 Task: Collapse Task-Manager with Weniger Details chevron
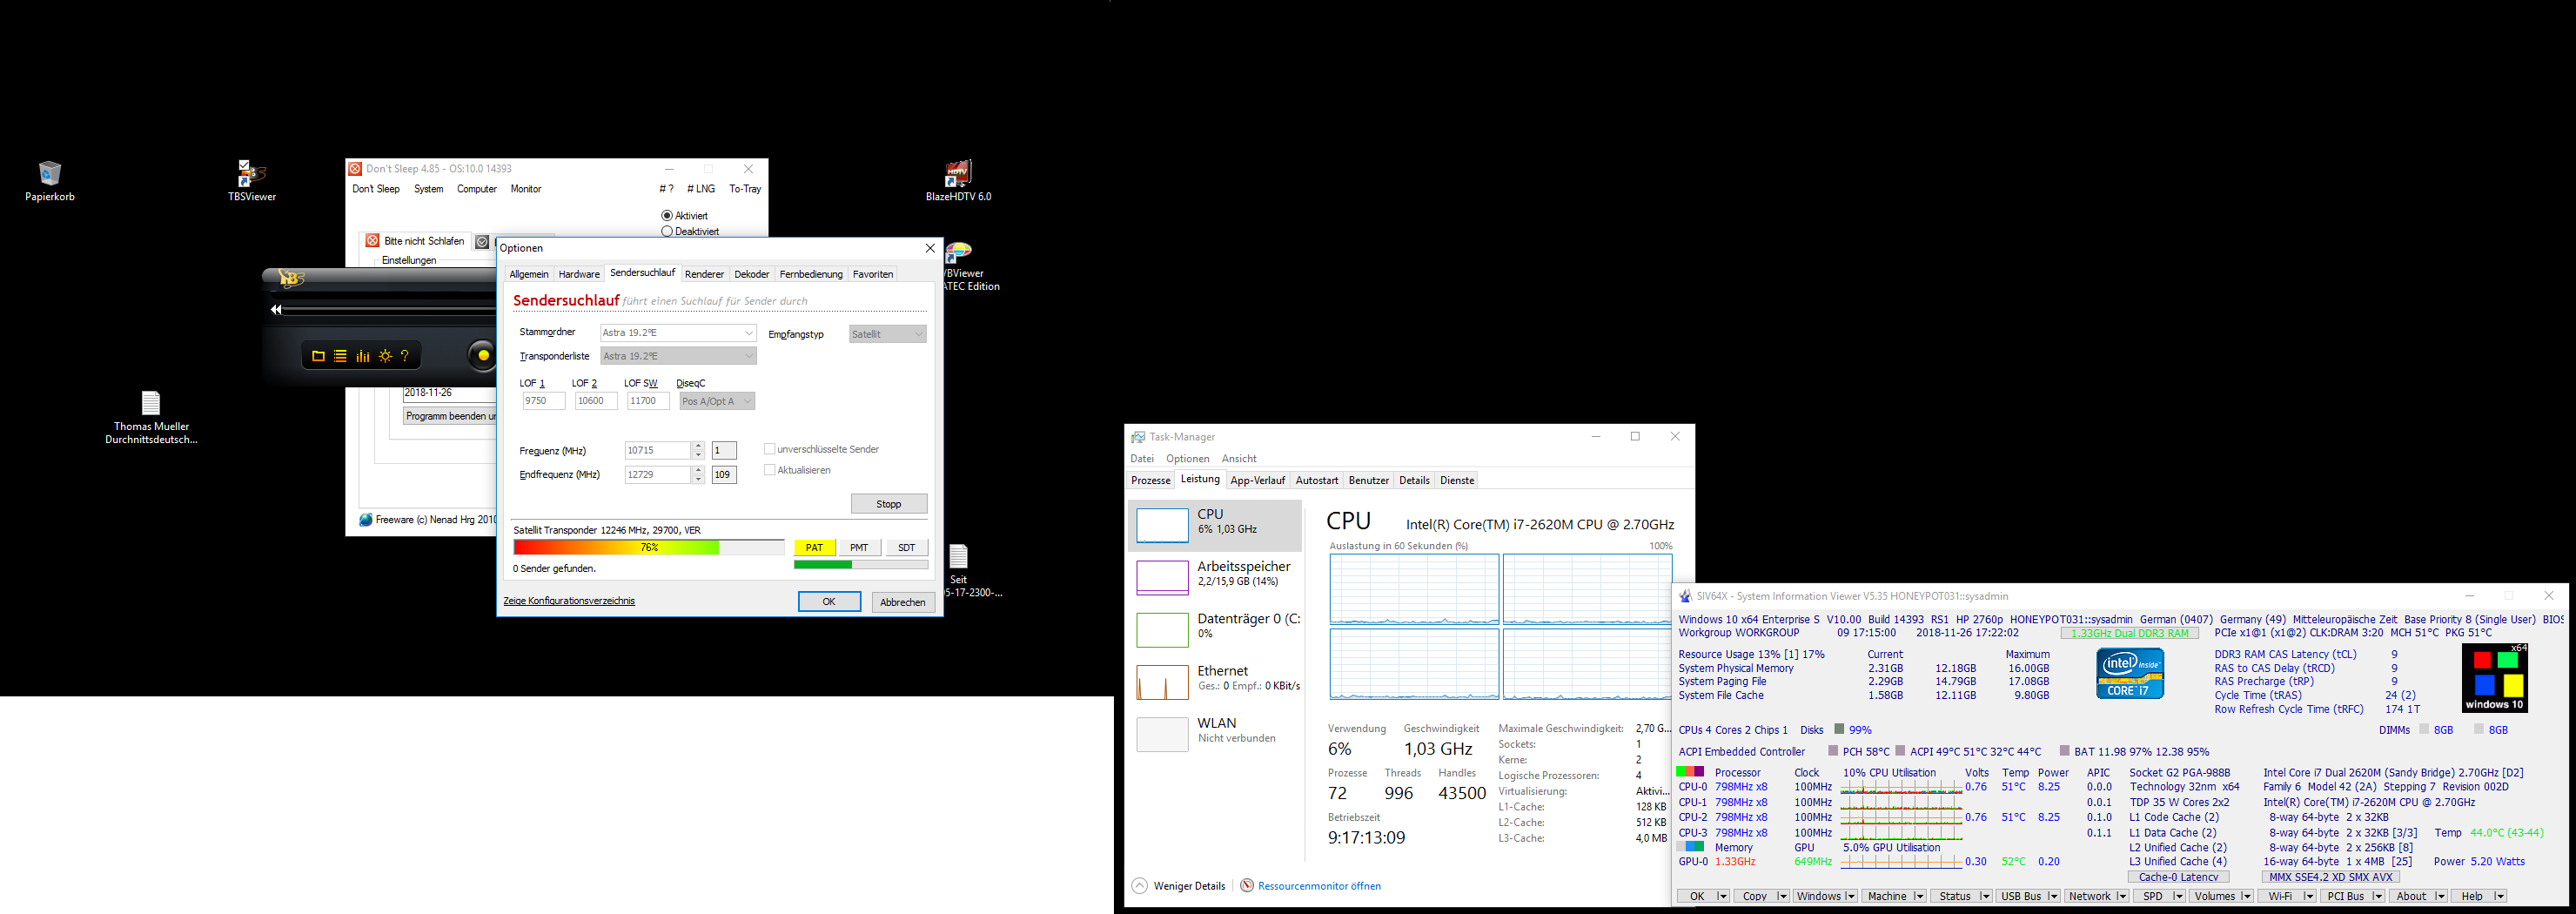pyautogui.click(x=1140, y=886)
